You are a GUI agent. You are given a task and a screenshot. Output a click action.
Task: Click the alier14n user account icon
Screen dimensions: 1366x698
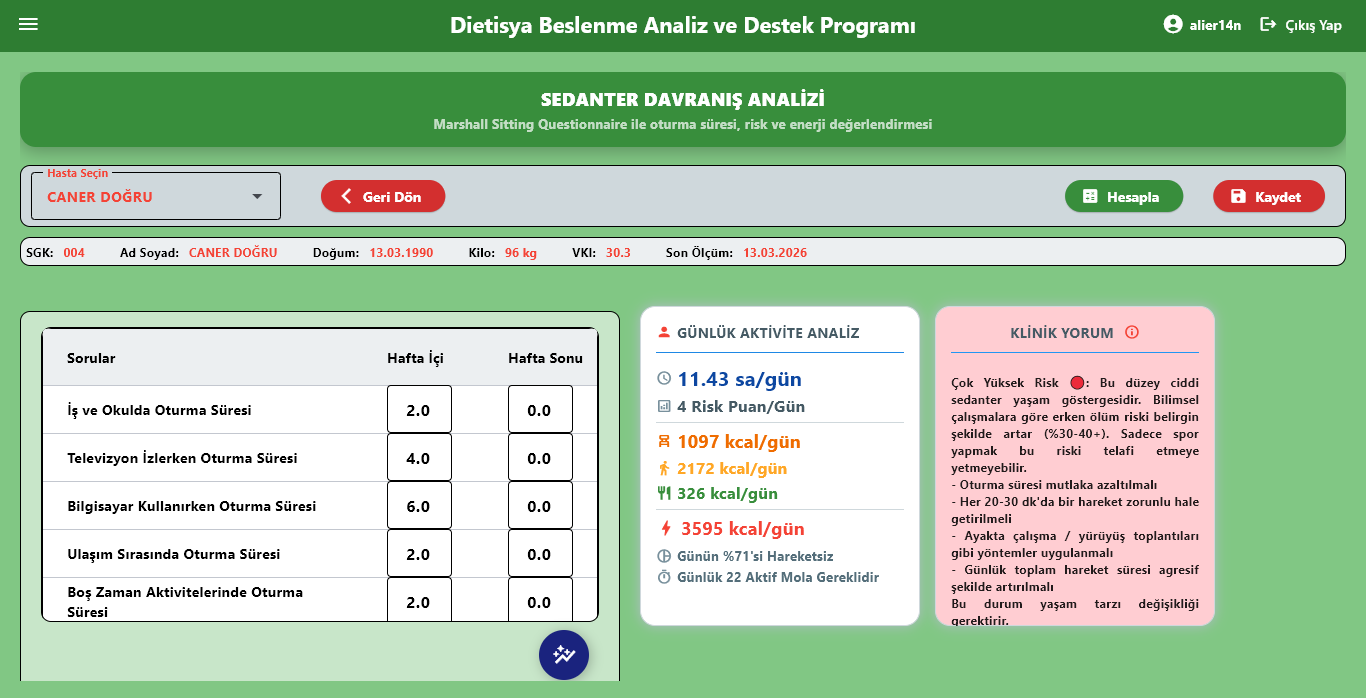(x=1173, y=25)
